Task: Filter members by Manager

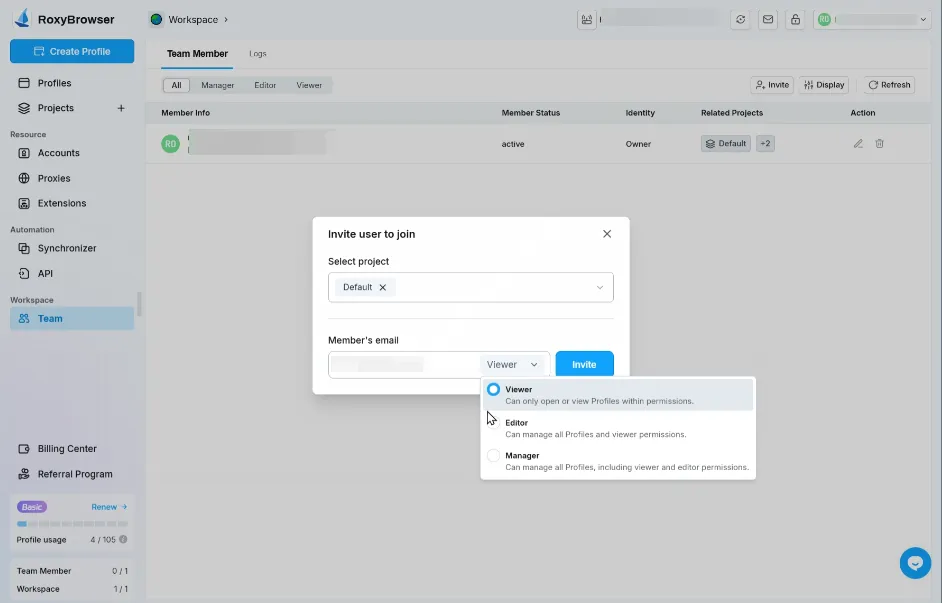Action: tap(217, 85)
